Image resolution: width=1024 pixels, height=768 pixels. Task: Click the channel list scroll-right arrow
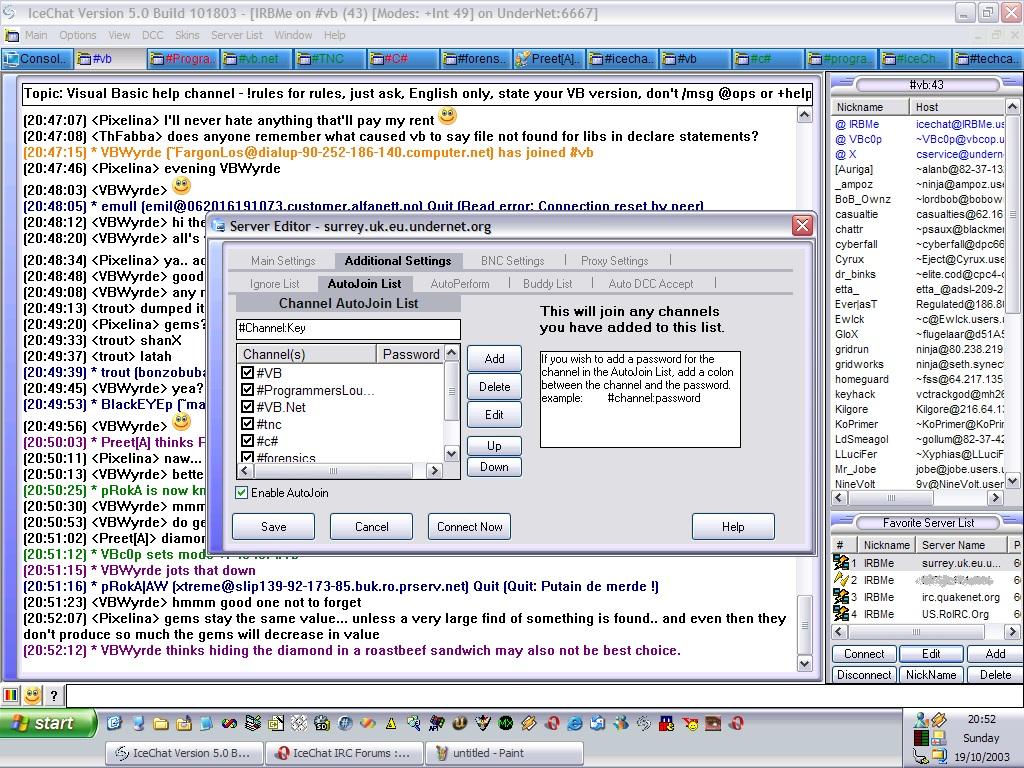pos(434,470)
